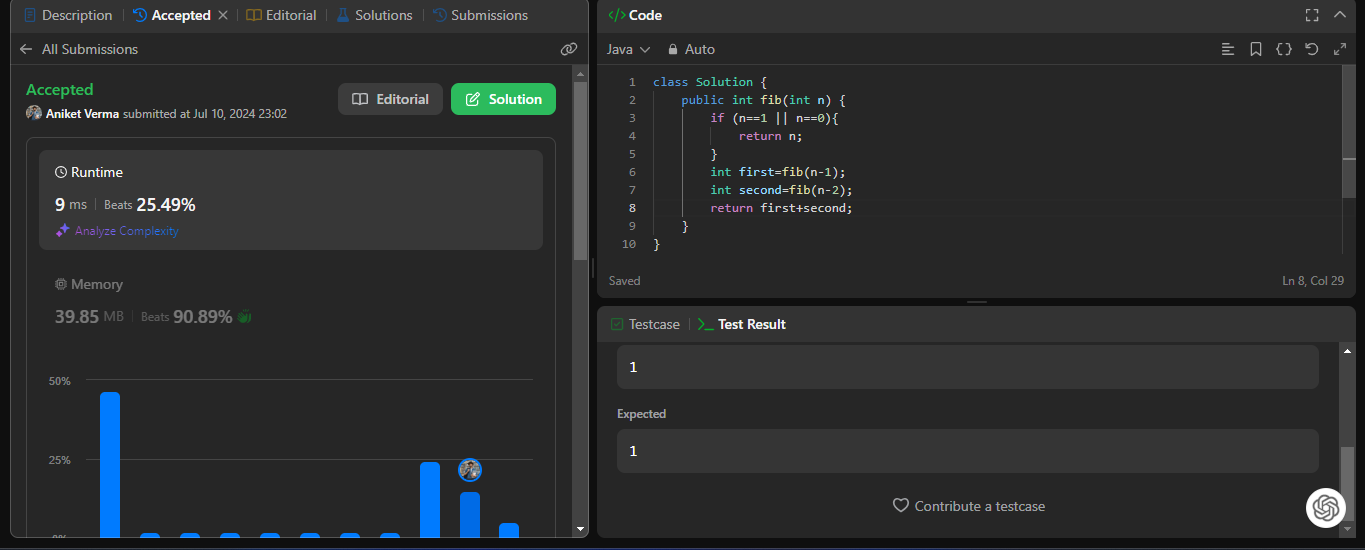
Task: Click the green Solution button
Action: point(503,99)
